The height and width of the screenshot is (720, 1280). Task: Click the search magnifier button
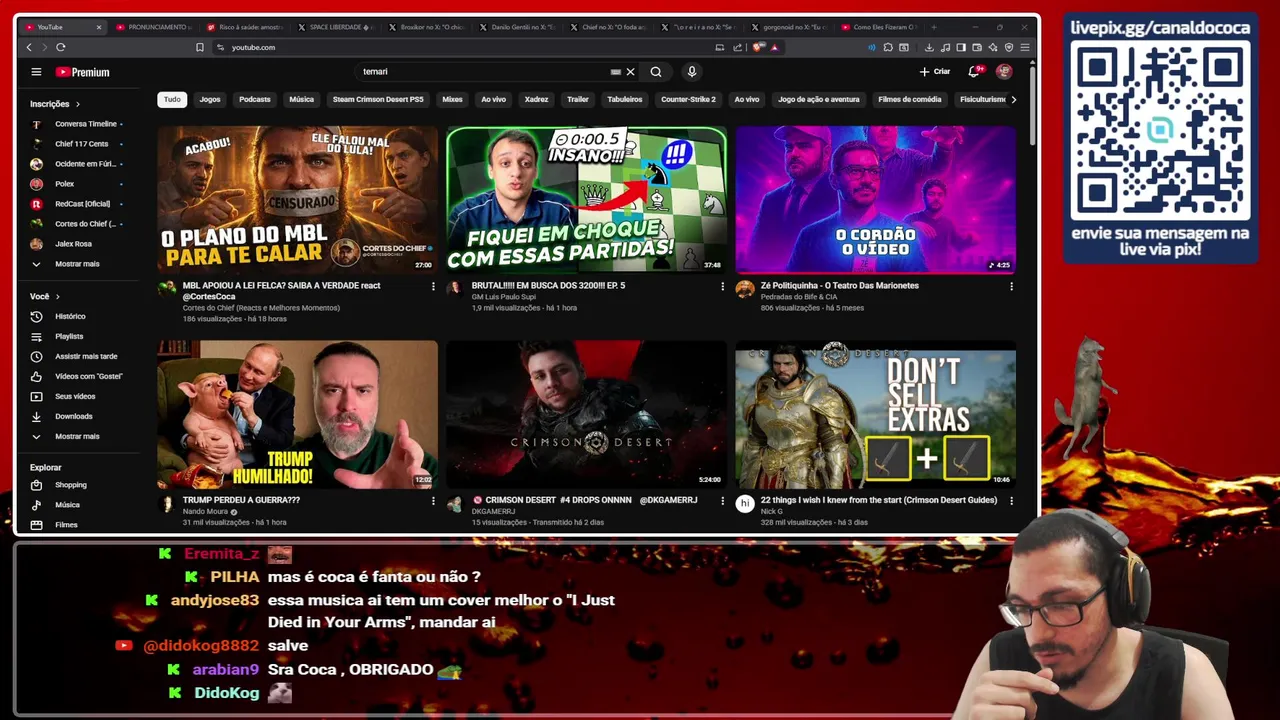[656, 72]
